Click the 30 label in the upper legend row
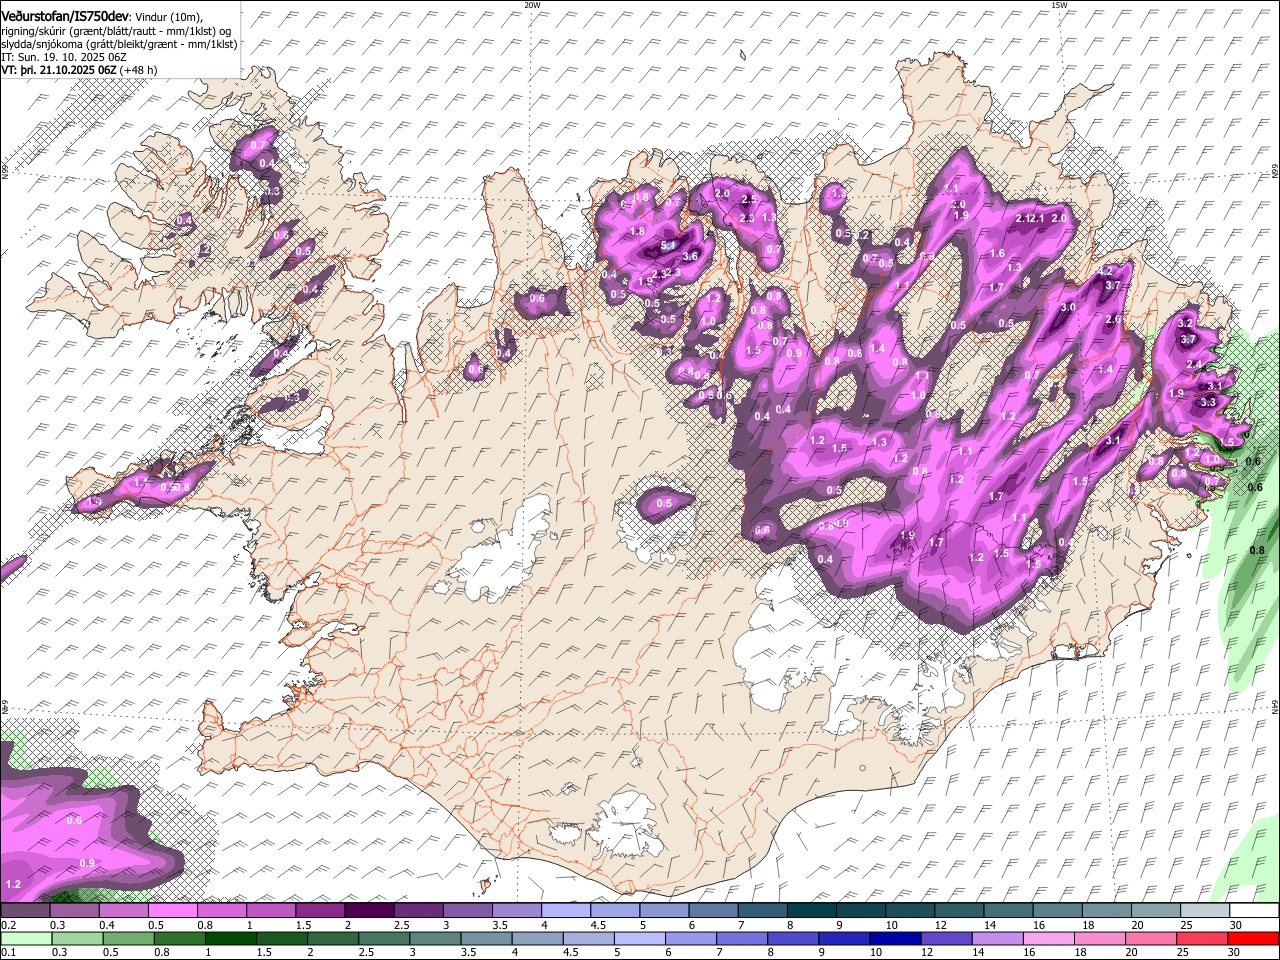 tap(1236, 925)
